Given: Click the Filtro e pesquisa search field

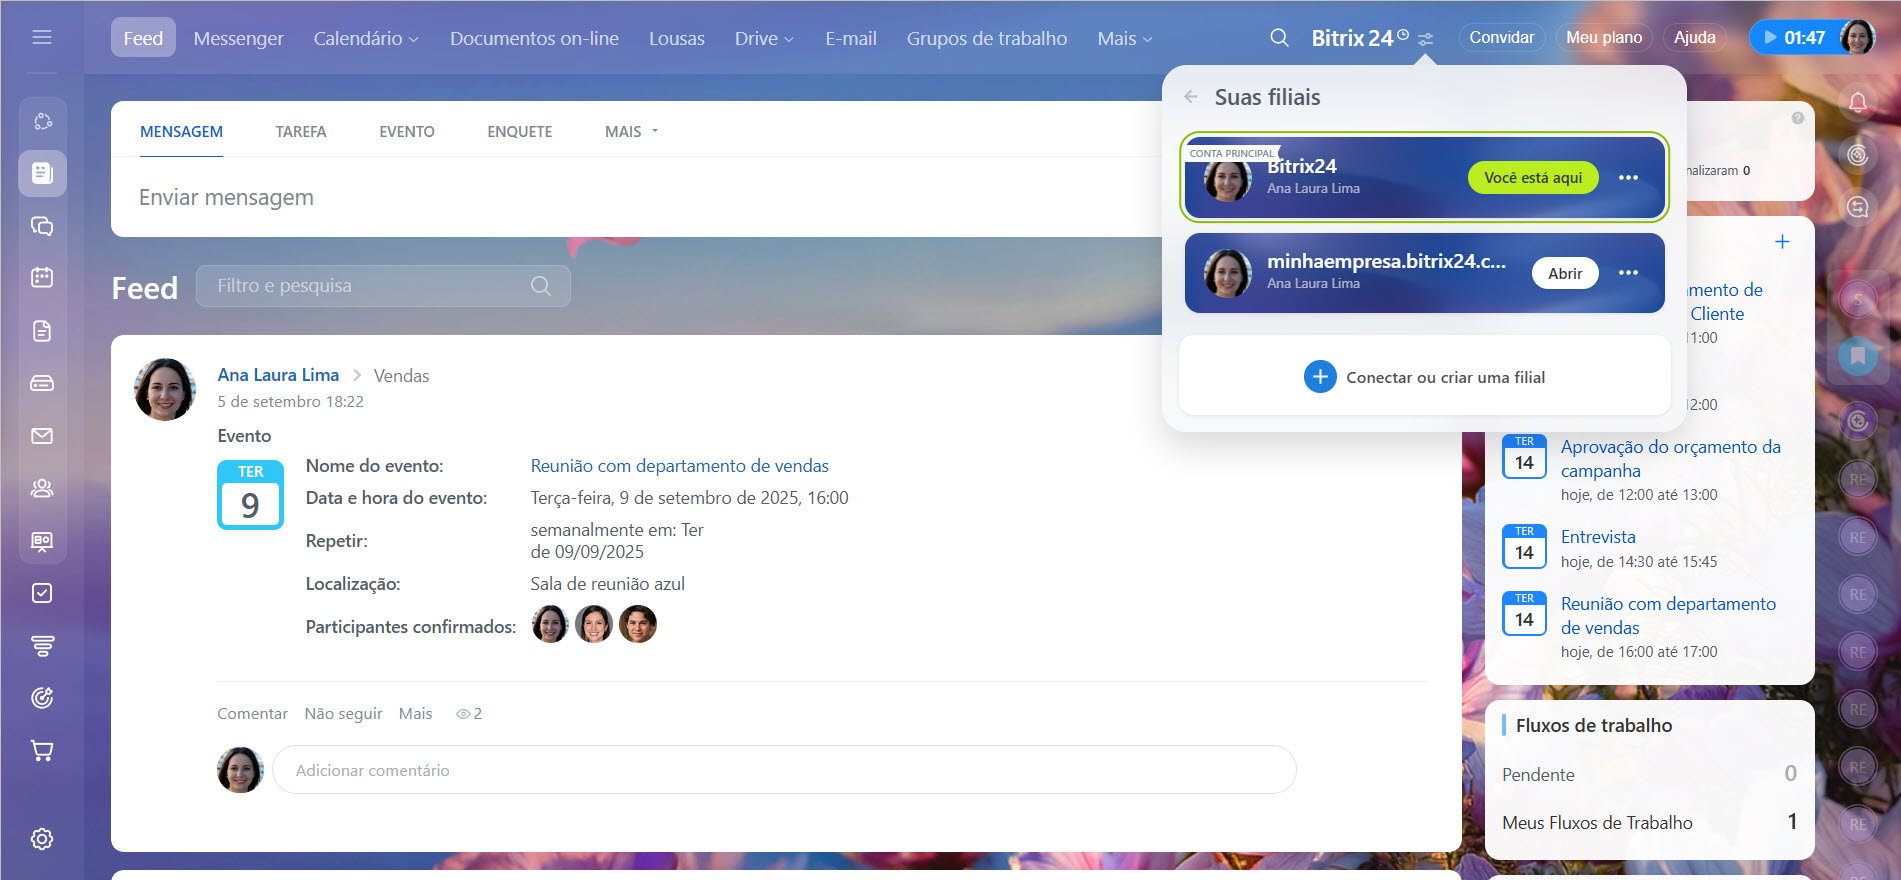Looking at the screenshot, I should pos(370,286).
